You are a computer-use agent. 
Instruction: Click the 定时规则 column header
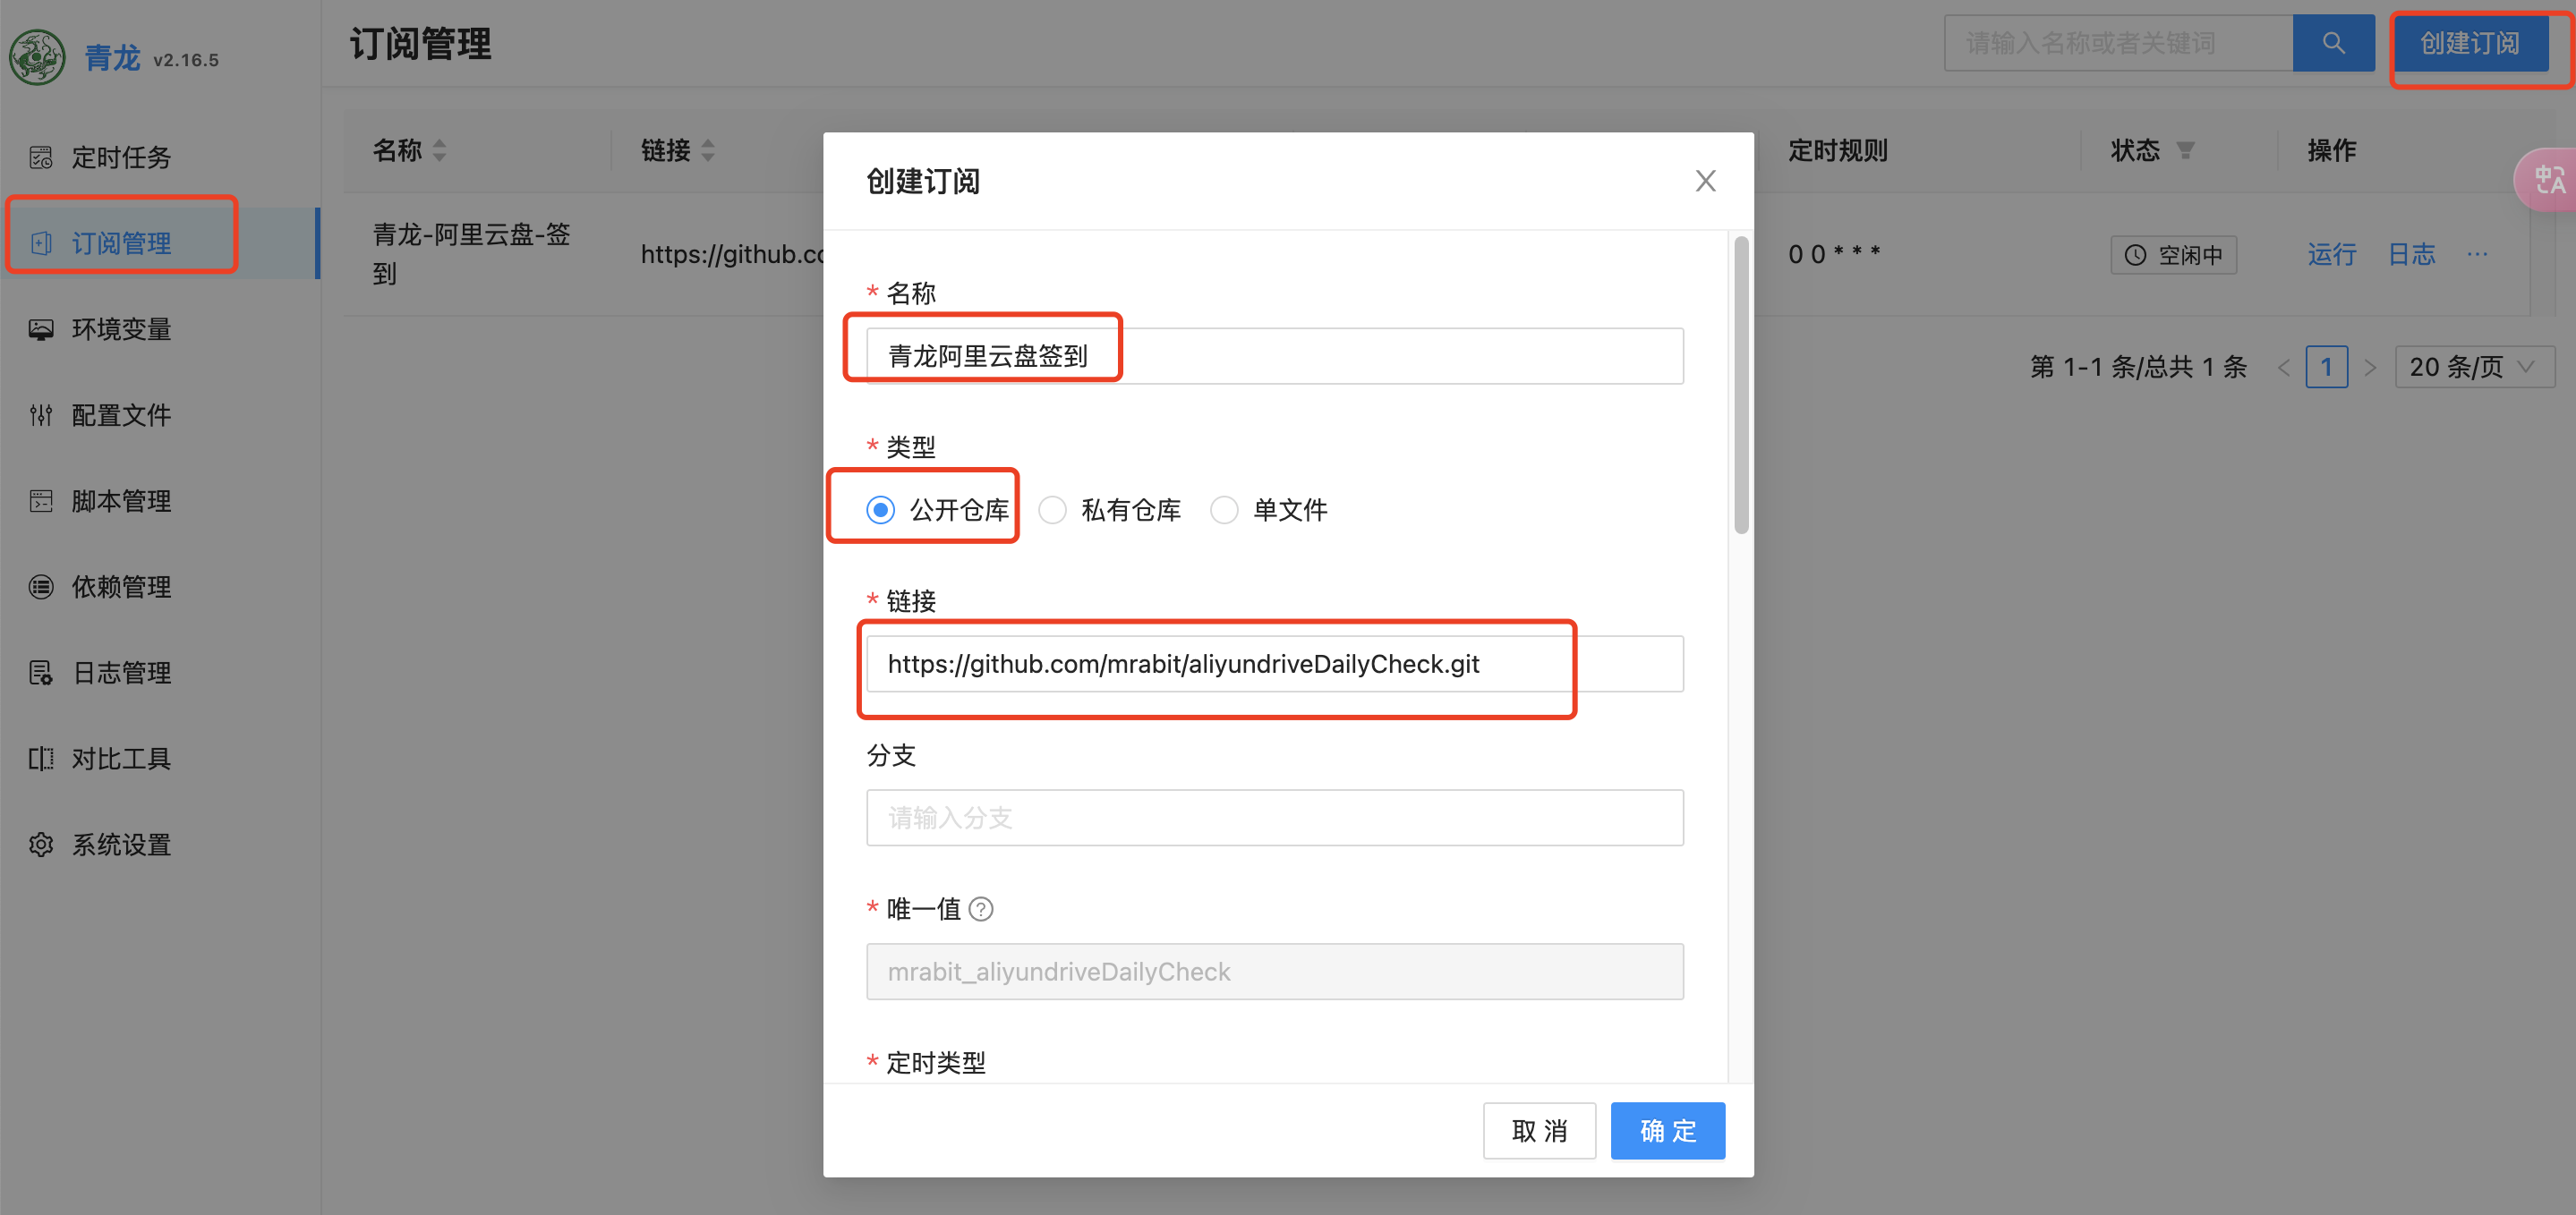(x=1837, y=150)
